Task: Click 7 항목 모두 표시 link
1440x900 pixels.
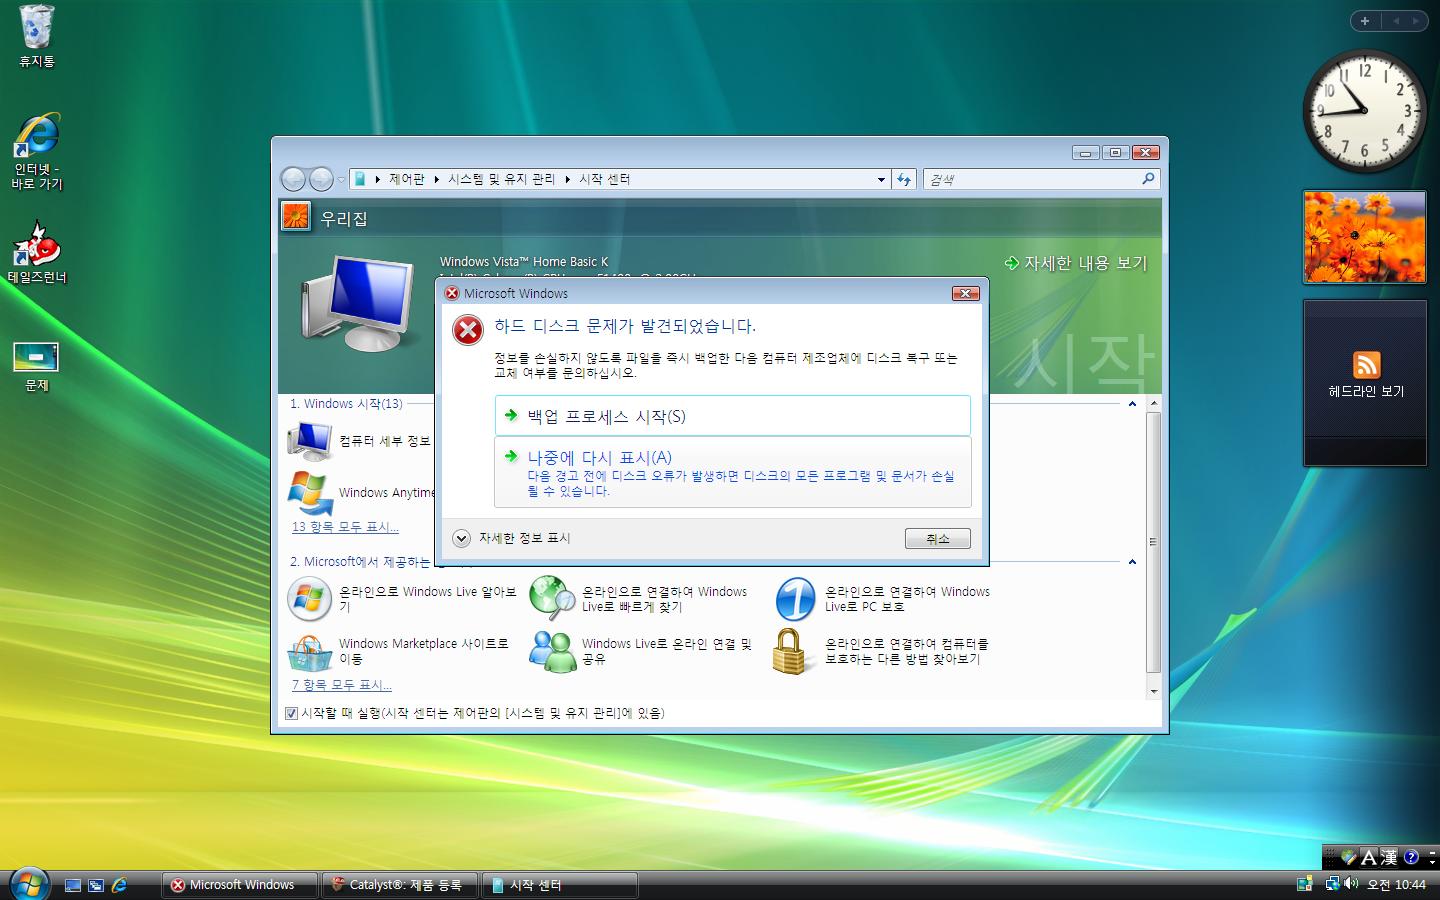Action: pos(342,685)
